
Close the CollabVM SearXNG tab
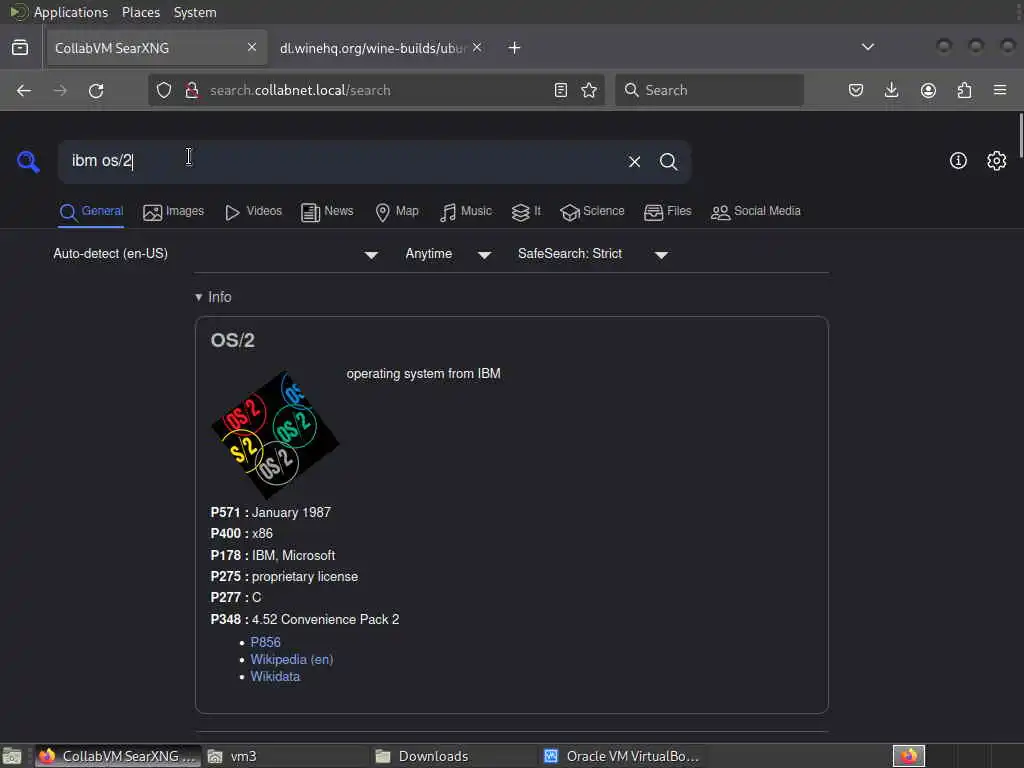click(x=252, y=47)
